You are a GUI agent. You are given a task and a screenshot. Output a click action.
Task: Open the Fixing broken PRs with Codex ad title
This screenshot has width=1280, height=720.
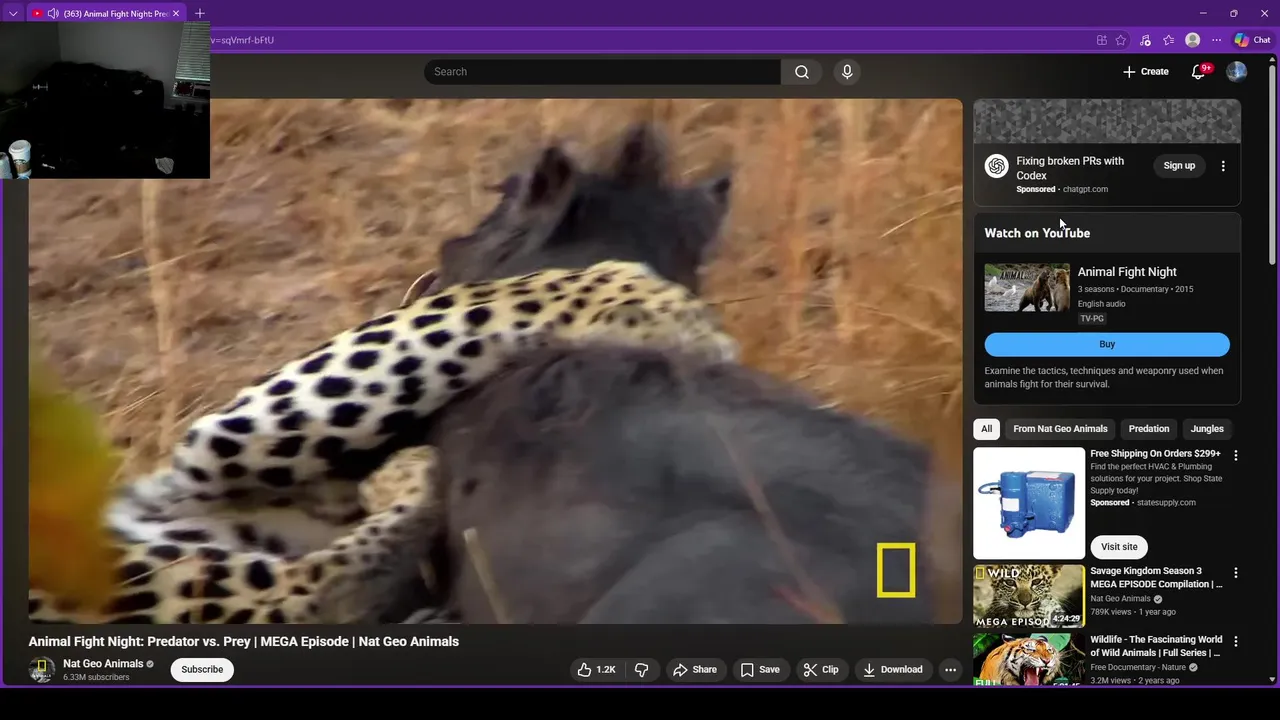[x=1070, y=168]
